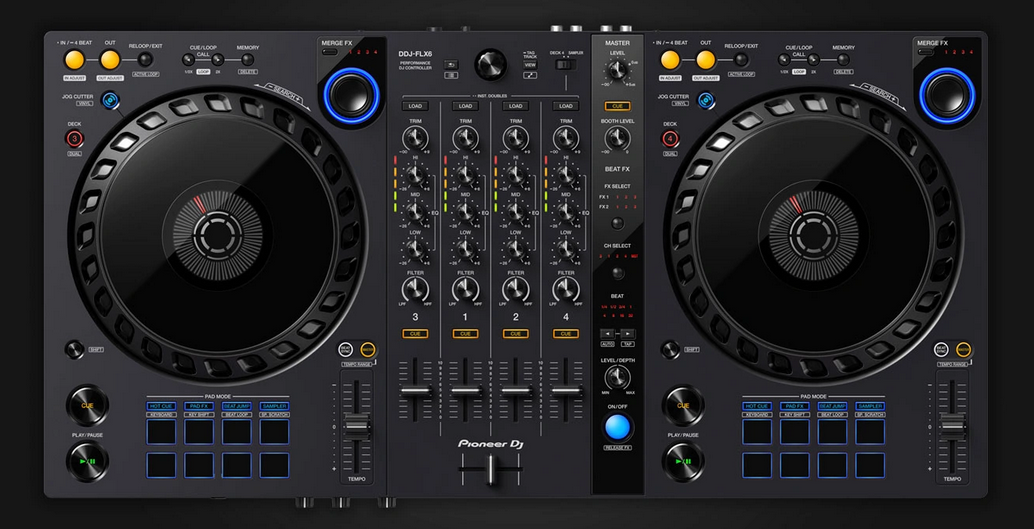
Task: Switch left deck pads to PAD FX mode
Action: [x=199, y=406]
